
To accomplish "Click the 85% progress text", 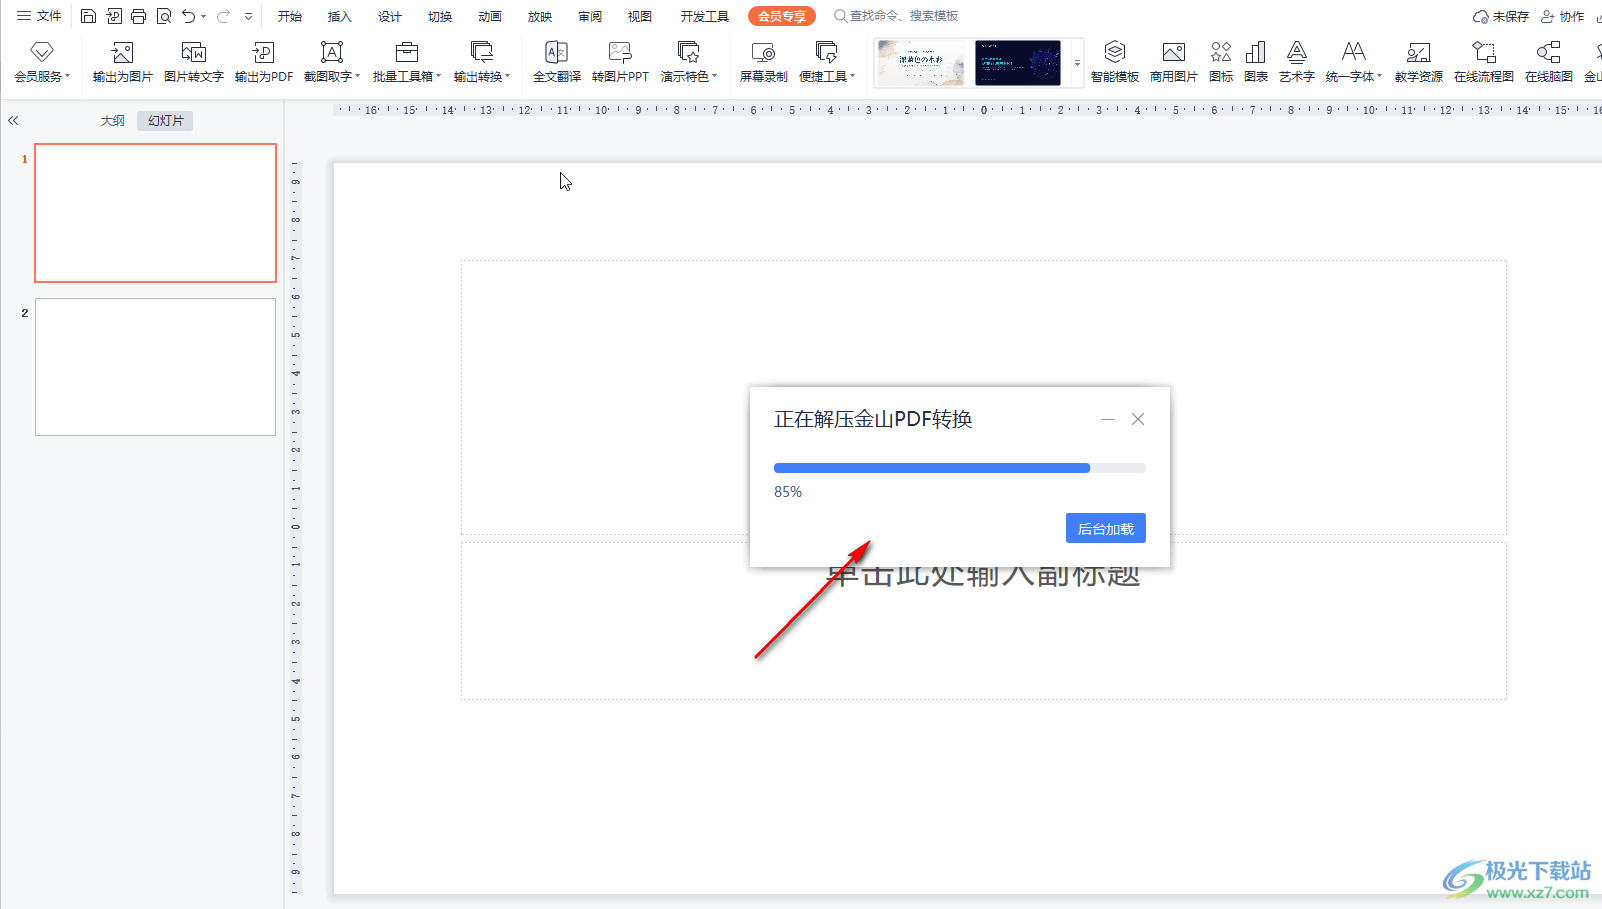I will point(788,492).
